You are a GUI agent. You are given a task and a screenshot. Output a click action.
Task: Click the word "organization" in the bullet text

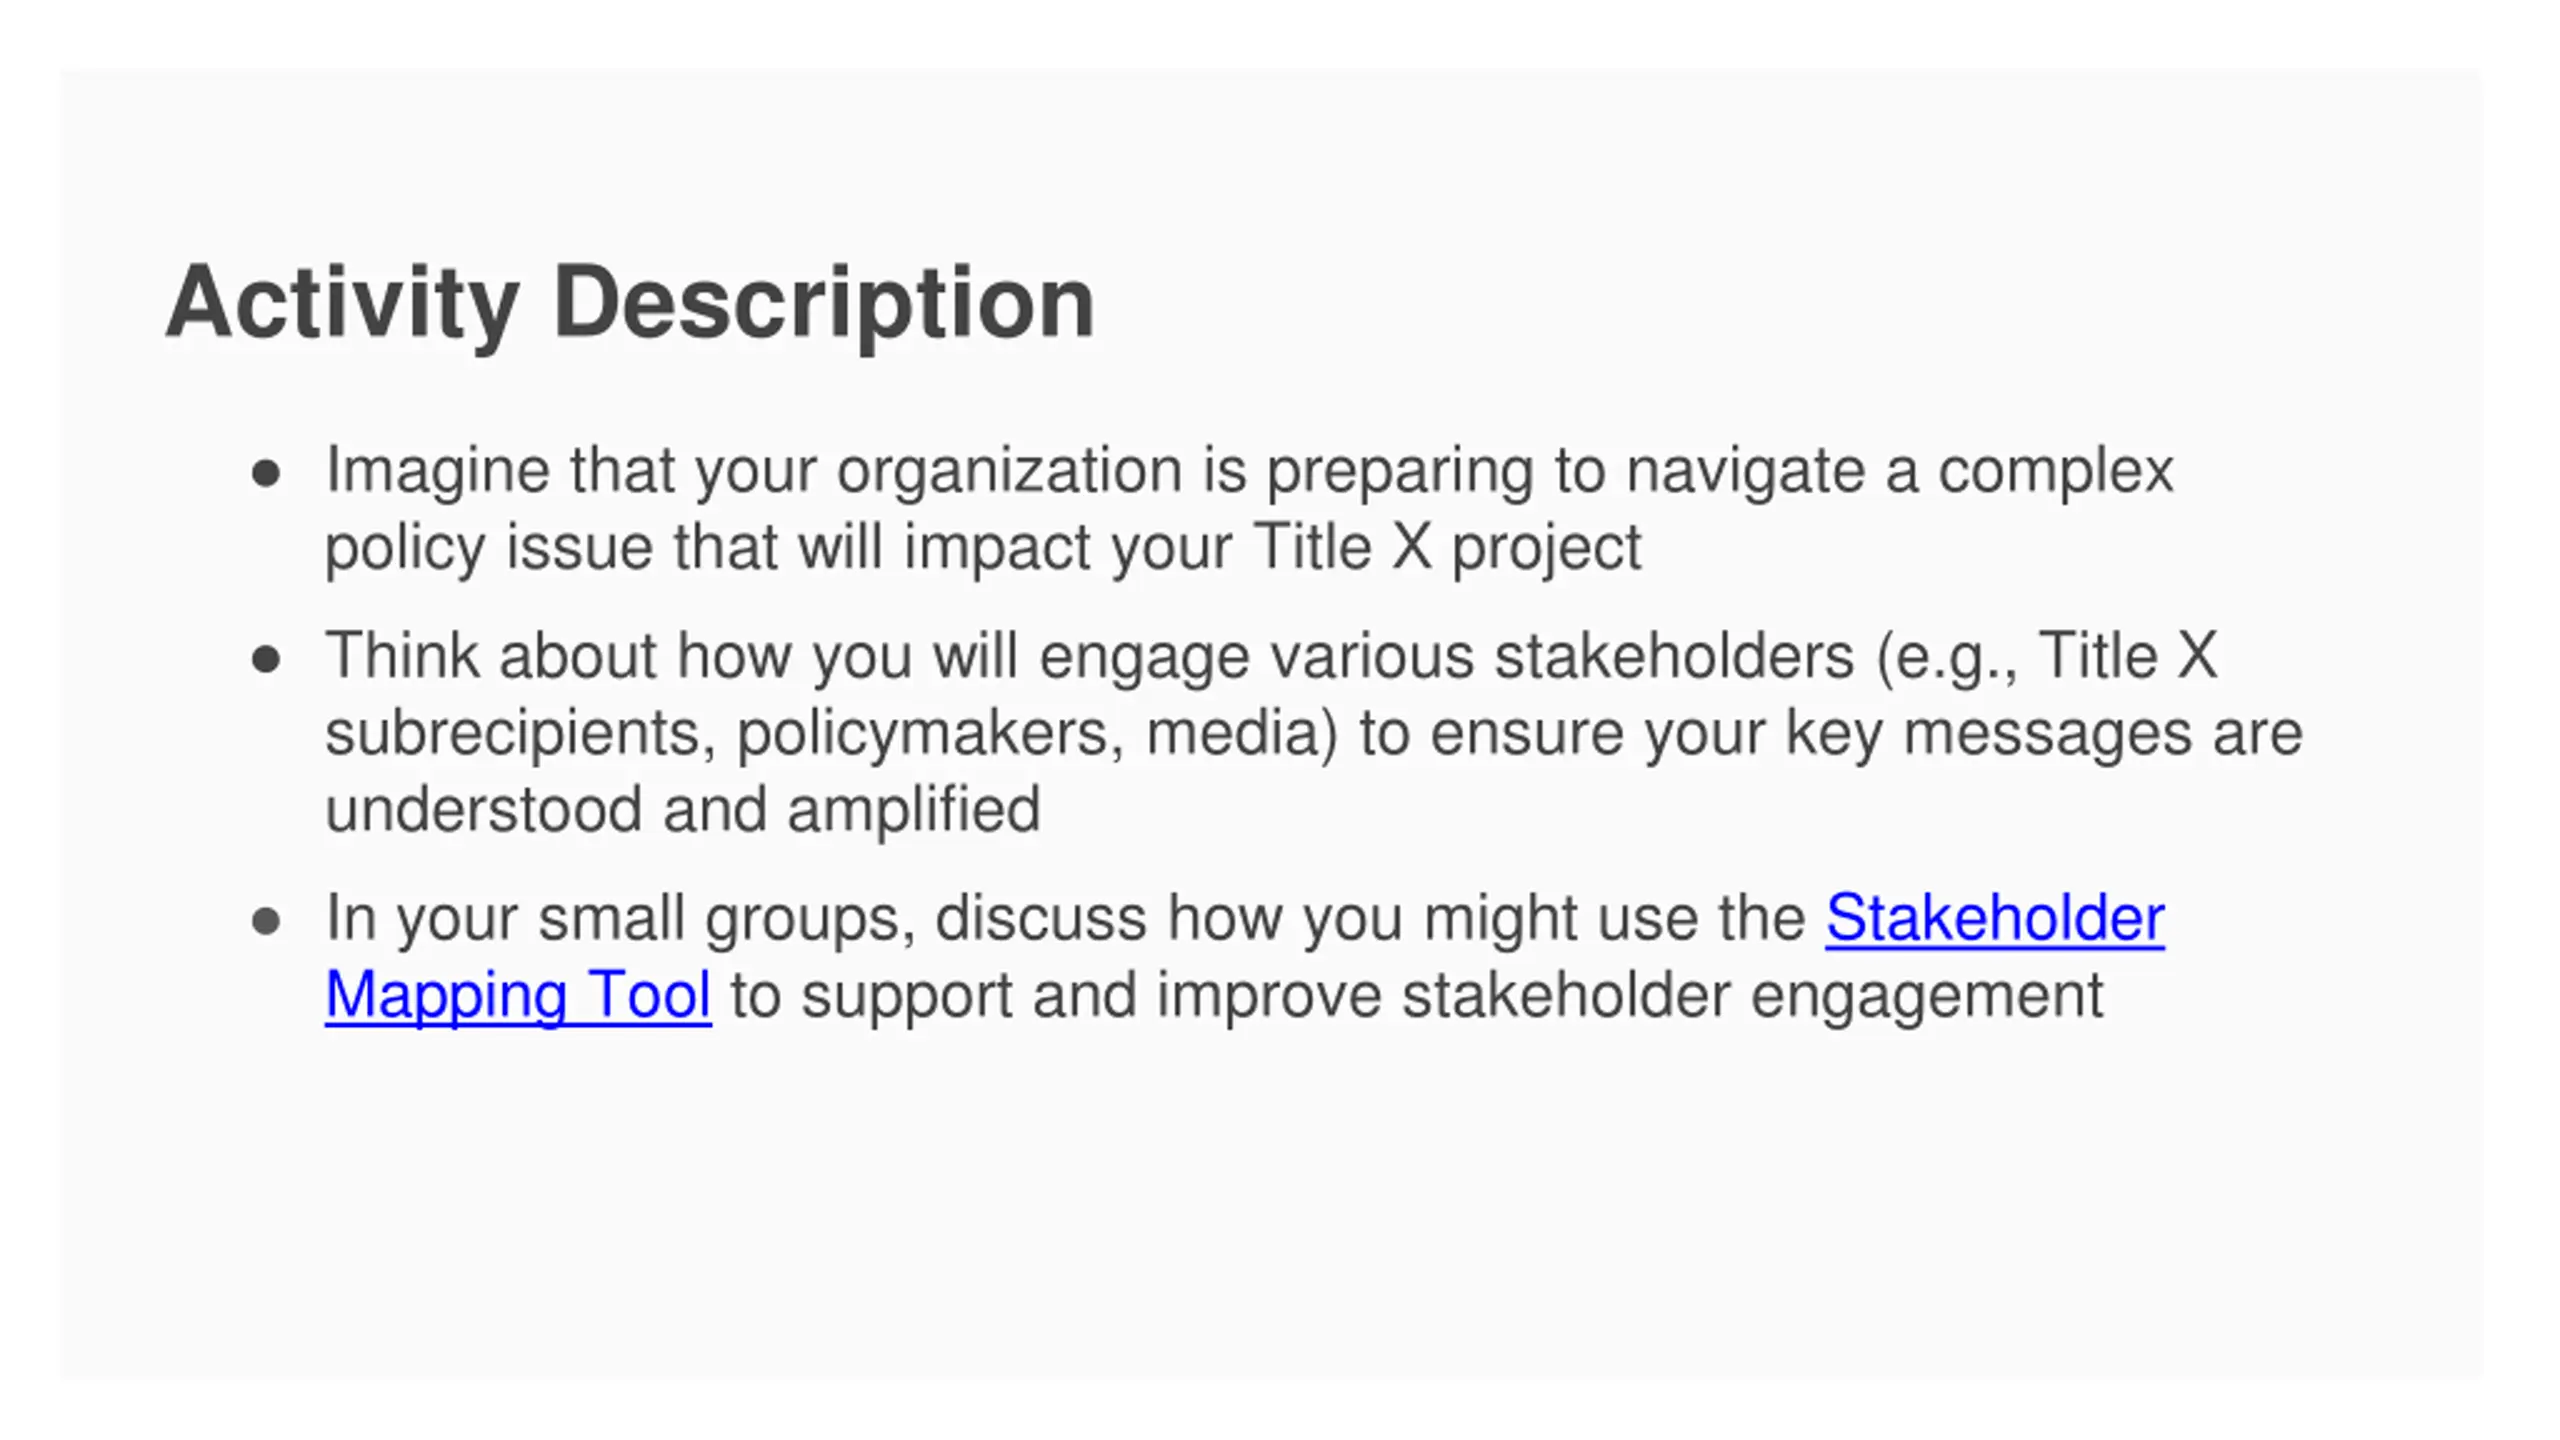point(1009,471)
